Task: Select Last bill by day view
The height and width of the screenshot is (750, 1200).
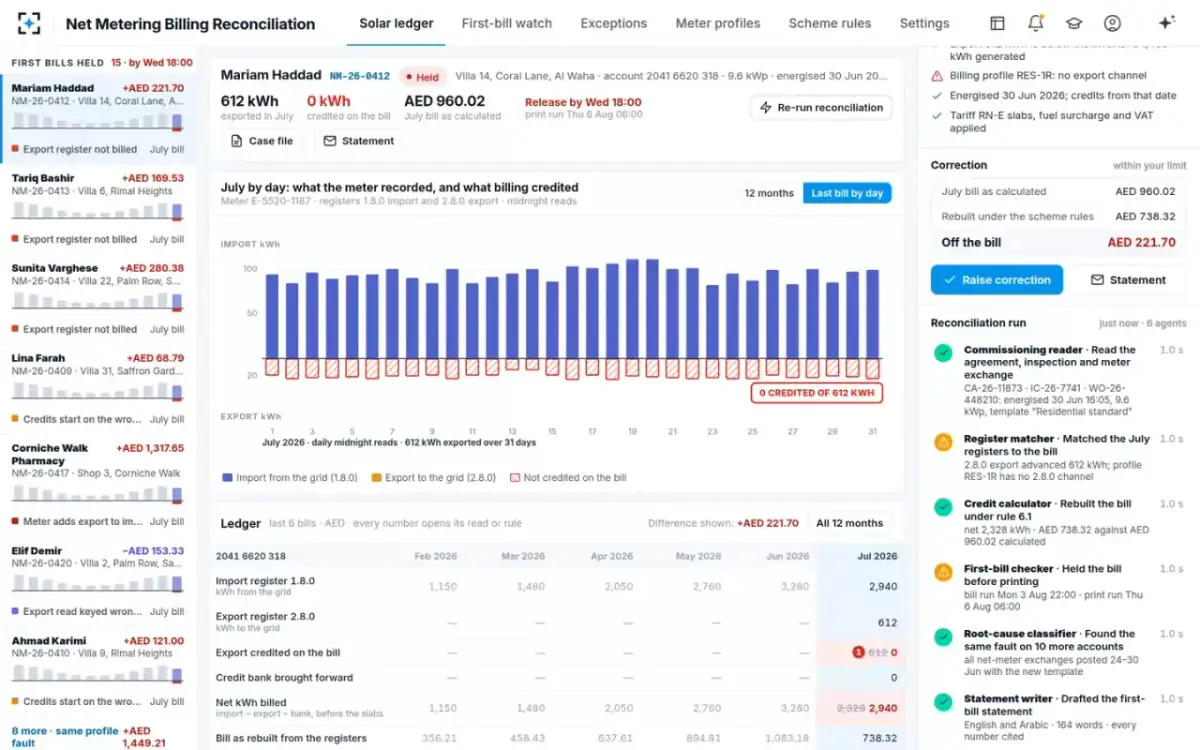Action: [847, 193]
